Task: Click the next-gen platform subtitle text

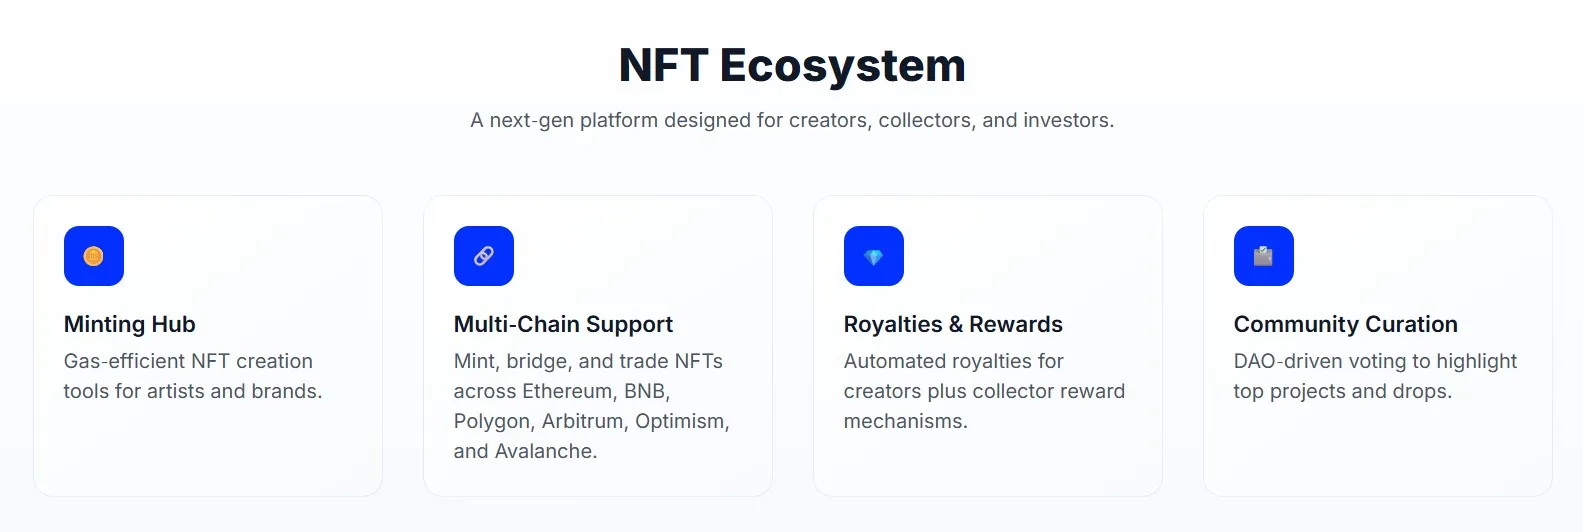Action: (792, 120)
